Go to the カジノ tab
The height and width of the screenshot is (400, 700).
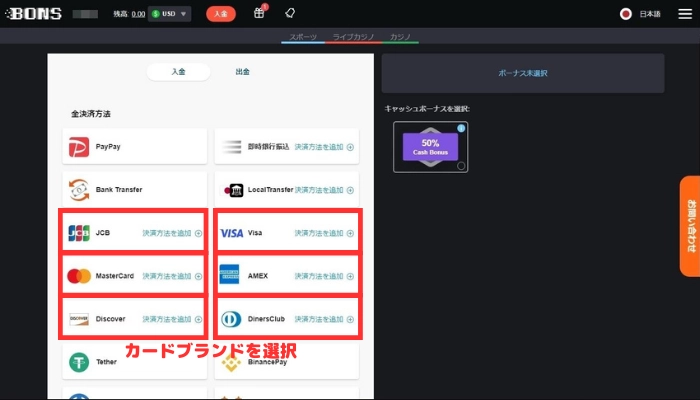[x=400, y=37]
